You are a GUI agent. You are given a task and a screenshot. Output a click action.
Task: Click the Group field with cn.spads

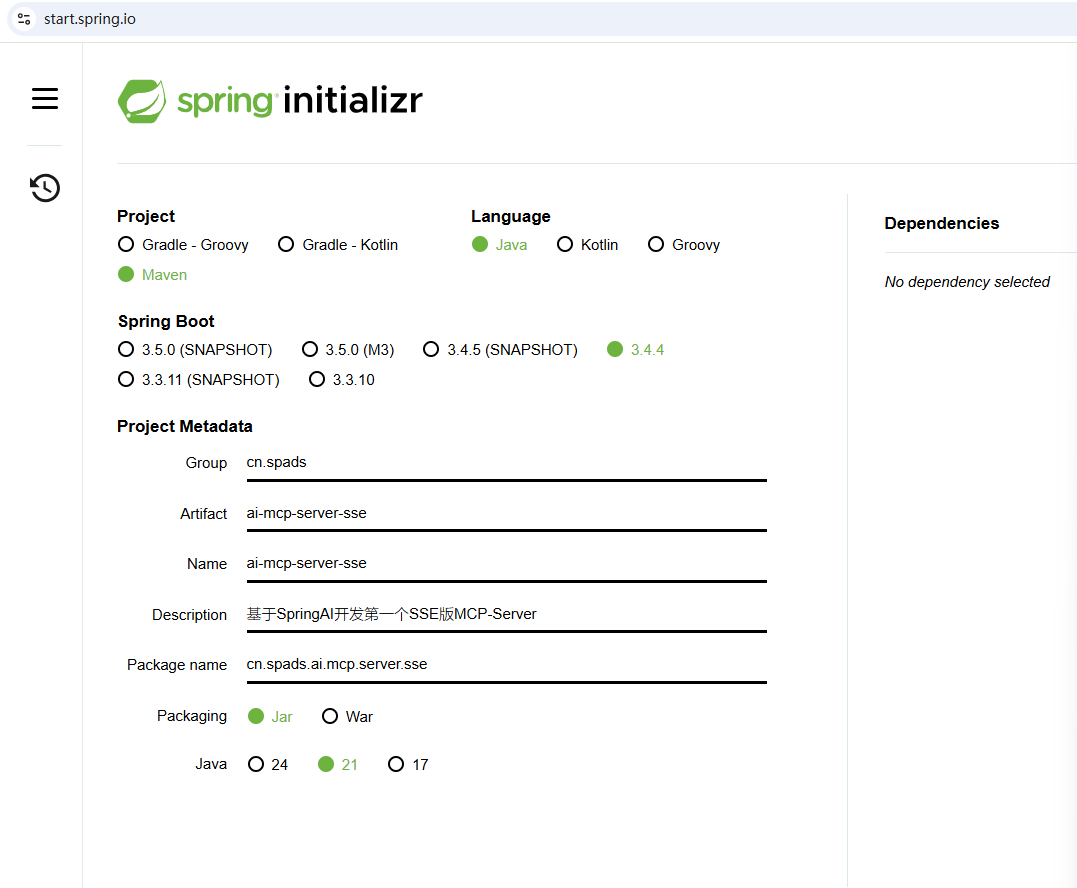pyautogui.click(x=506, y=463)
